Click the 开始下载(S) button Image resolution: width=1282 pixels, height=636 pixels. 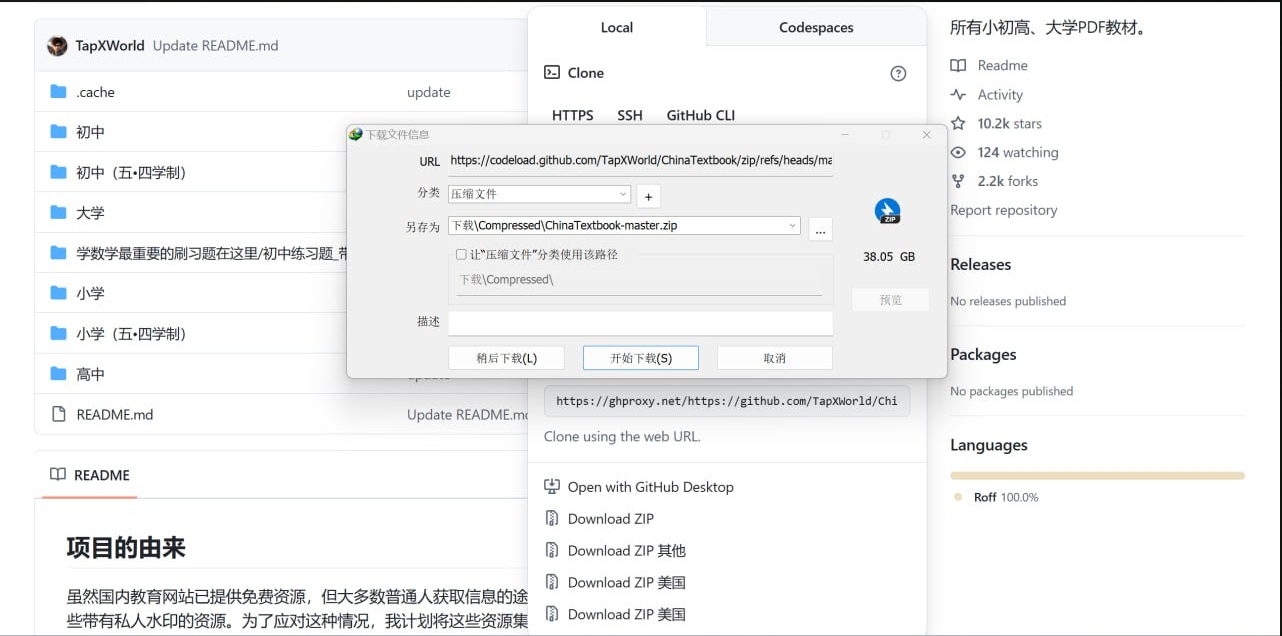coord(640,357)
